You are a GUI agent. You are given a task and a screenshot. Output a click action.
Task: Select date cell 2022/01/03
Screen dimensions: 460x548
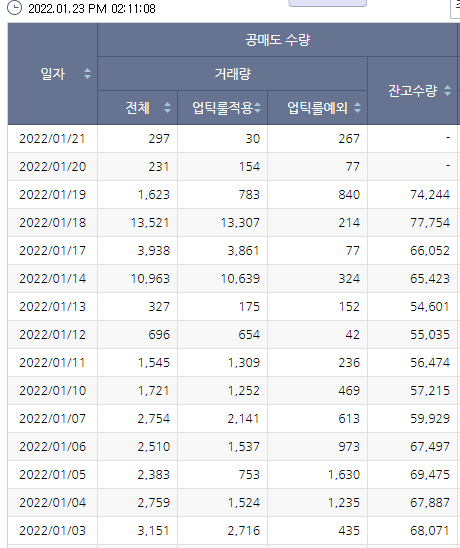[52, 531]
